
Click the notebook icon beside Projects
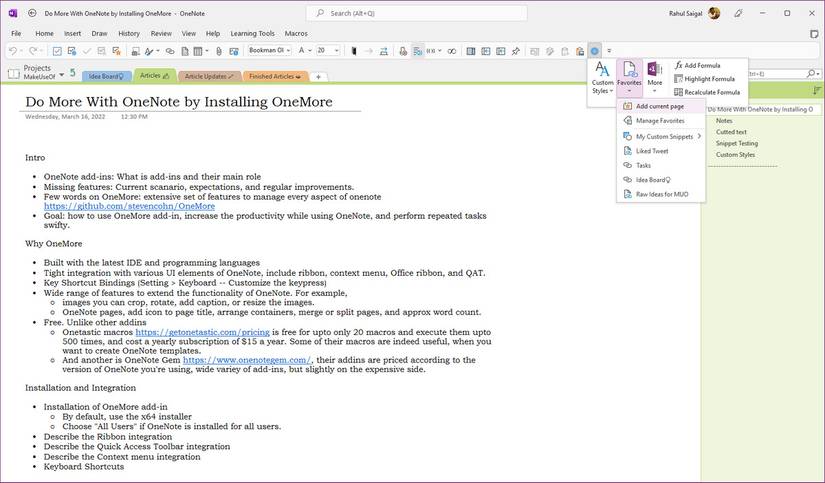click(x=14, y=73)
